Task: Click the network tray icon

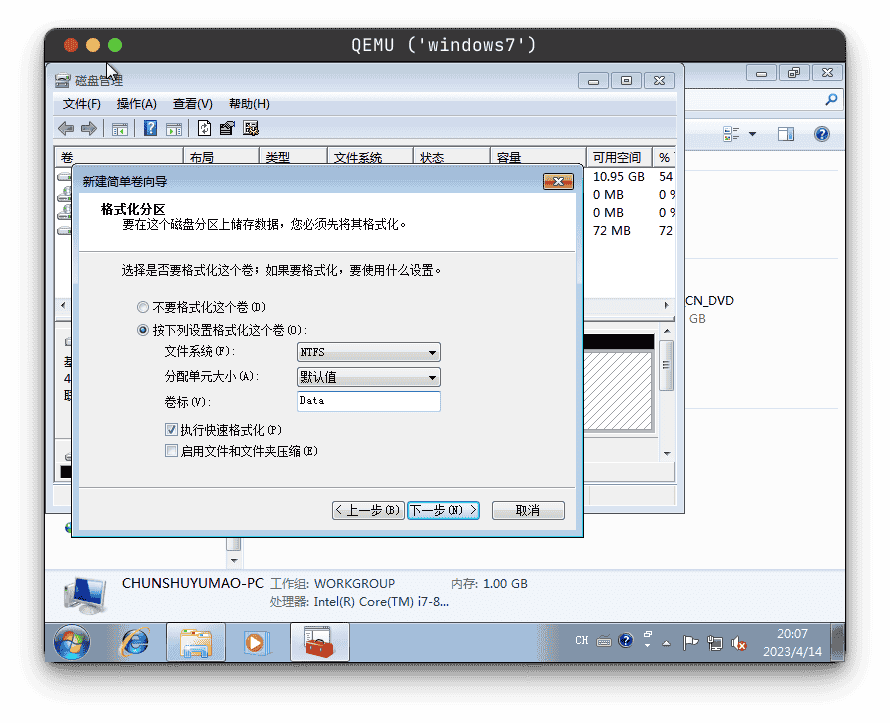Action: (x=715, y=643)
